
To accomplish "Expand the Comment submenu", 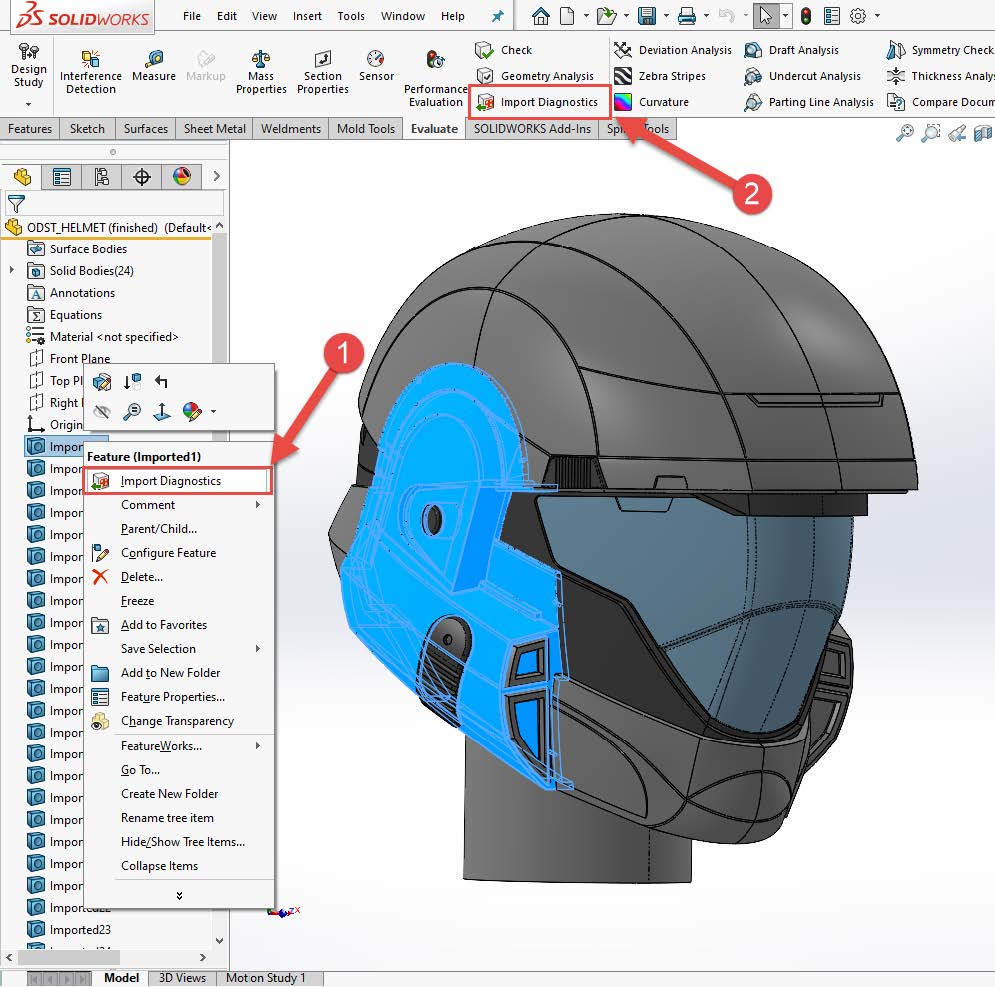I will [x=258, y=505].
